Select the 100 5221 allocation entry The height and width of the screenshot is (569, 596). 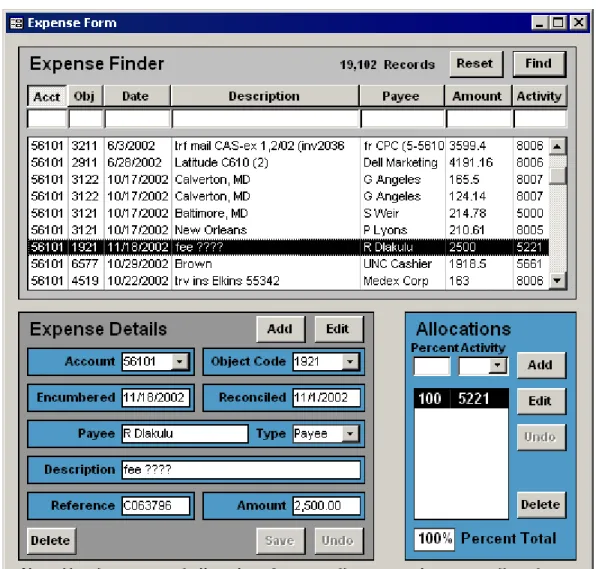click(x=461, y=399)
